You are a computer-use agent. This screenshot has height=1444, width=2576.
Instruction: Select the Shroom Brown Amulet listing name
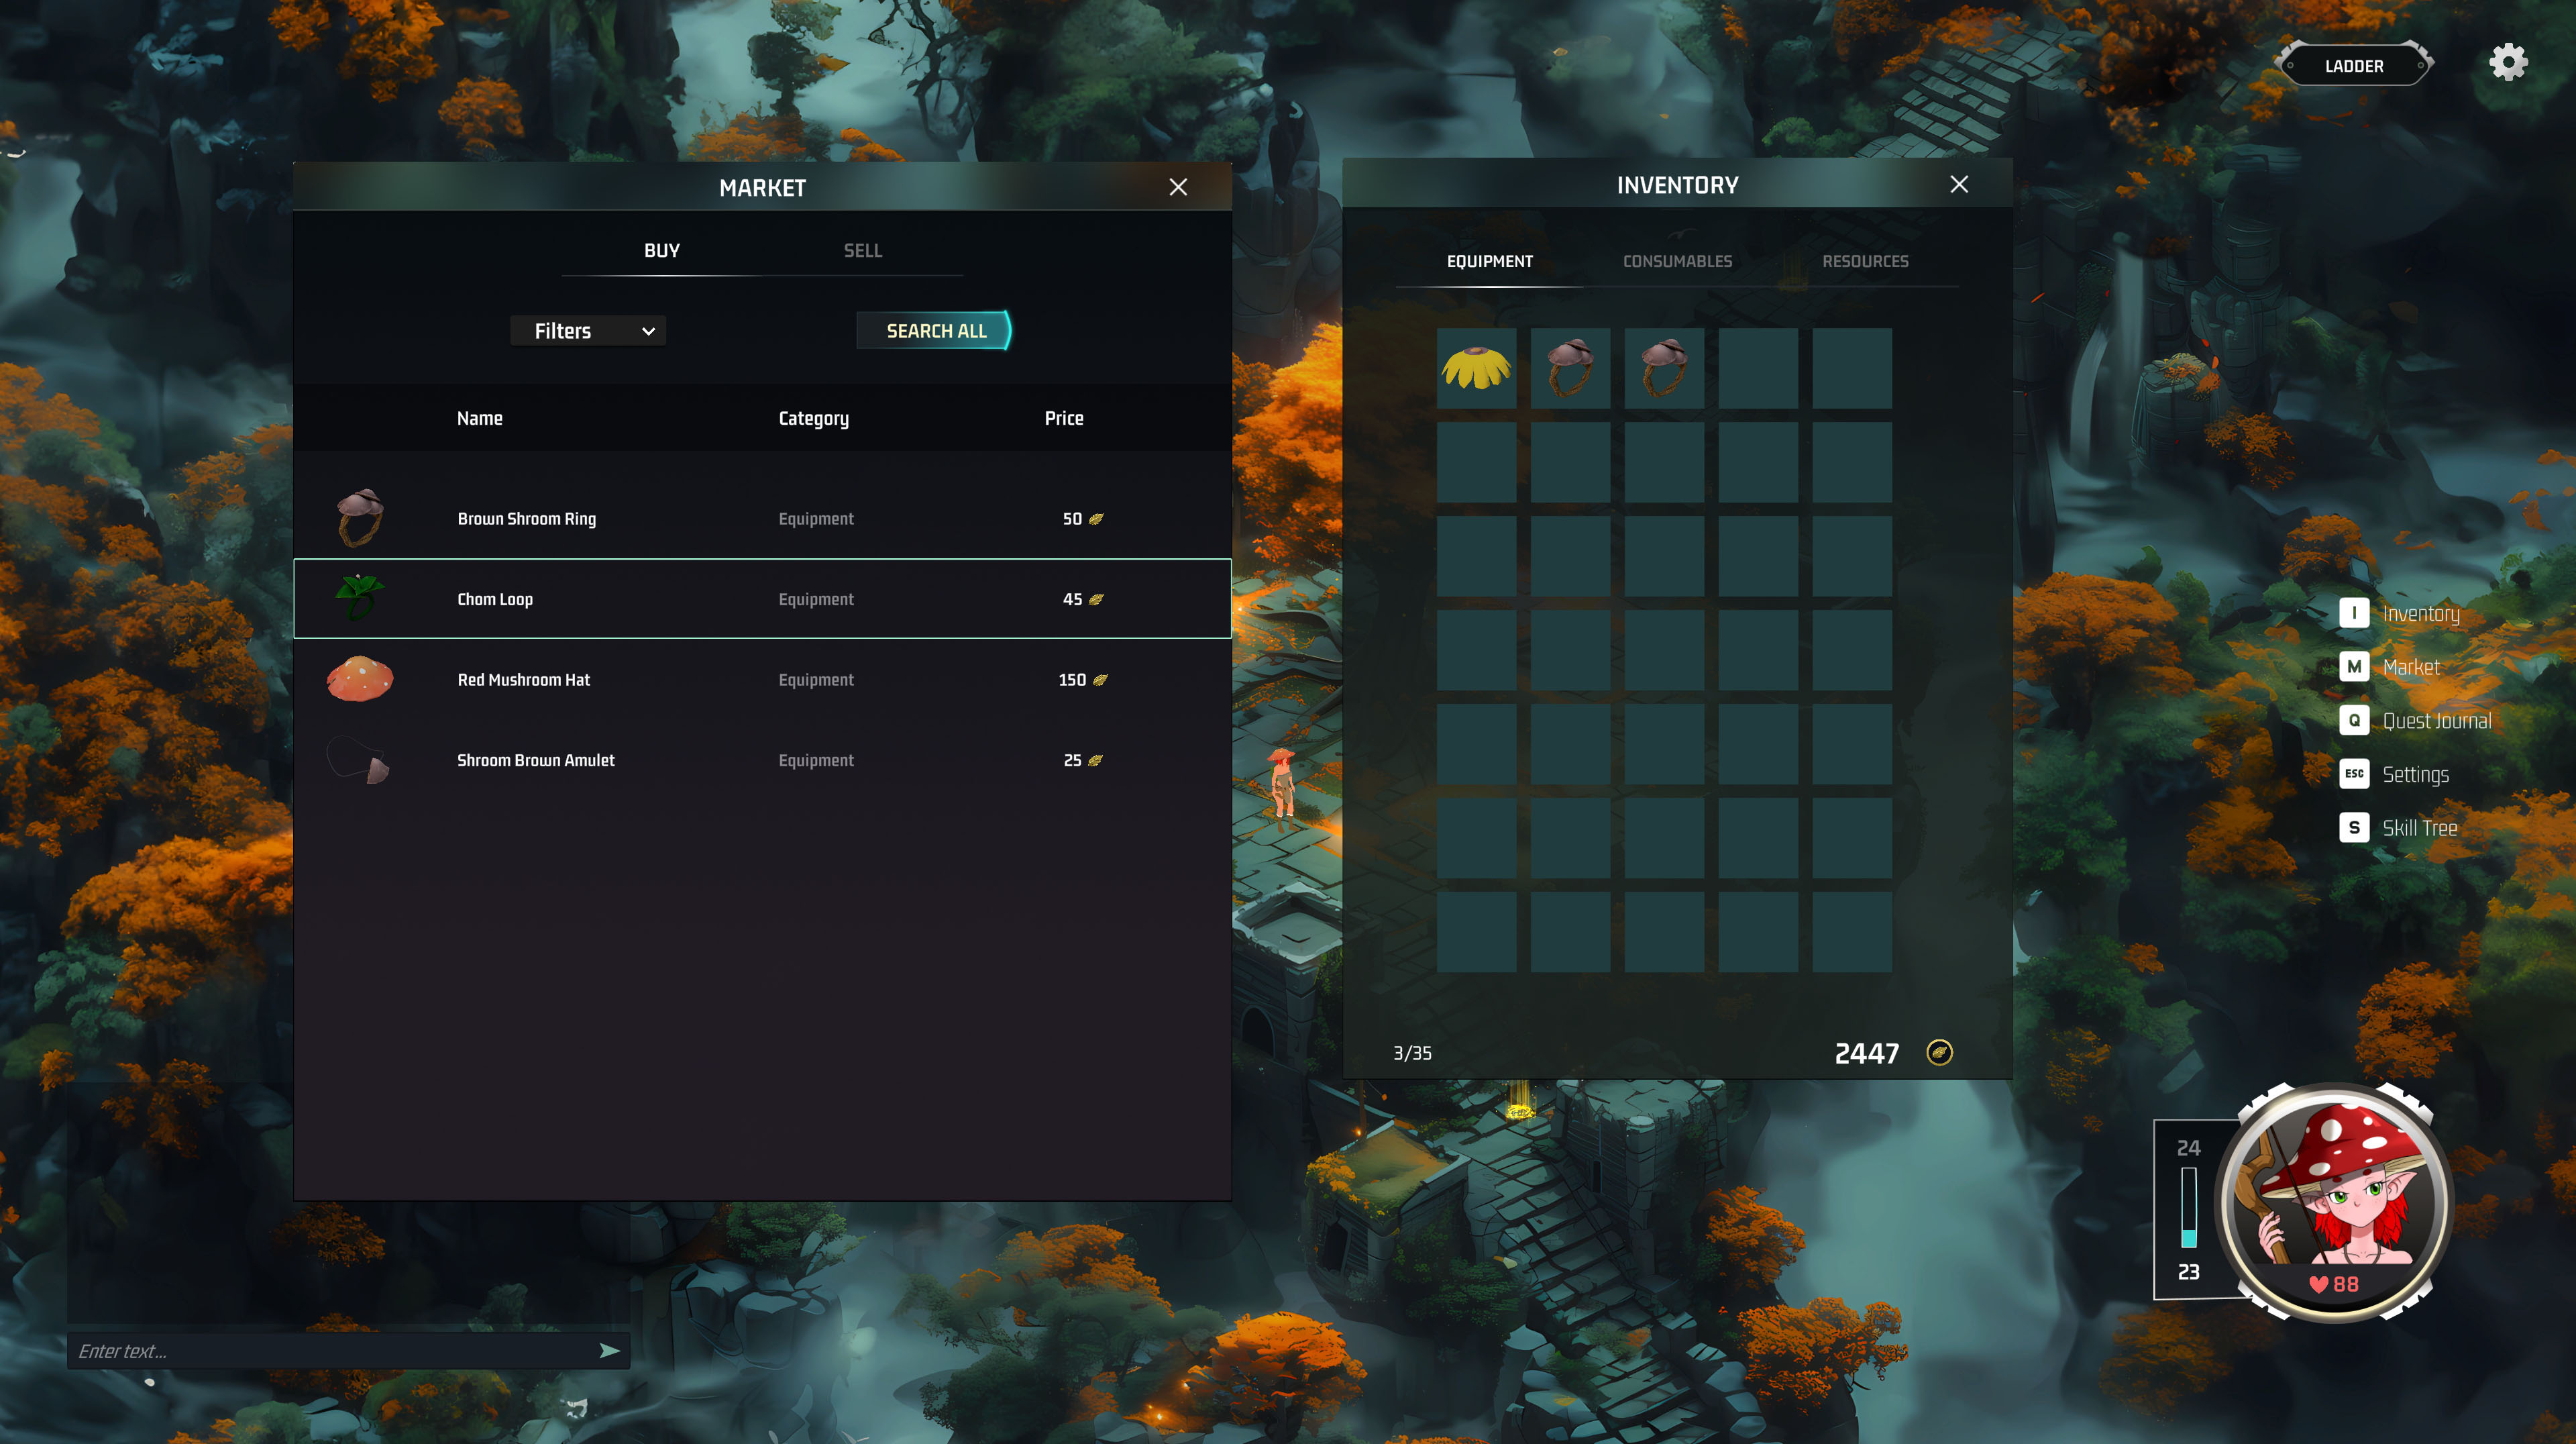535,760
